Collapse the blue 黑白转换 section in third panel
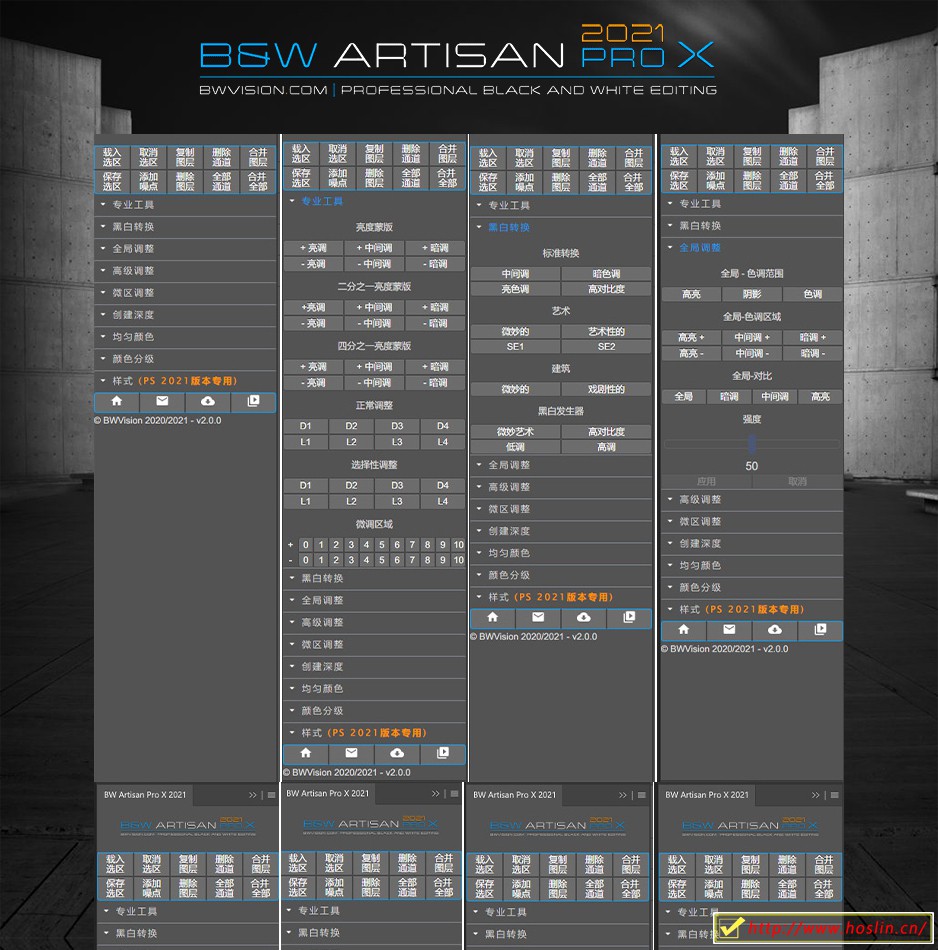 pyautogui.click(x=561, y=227)
